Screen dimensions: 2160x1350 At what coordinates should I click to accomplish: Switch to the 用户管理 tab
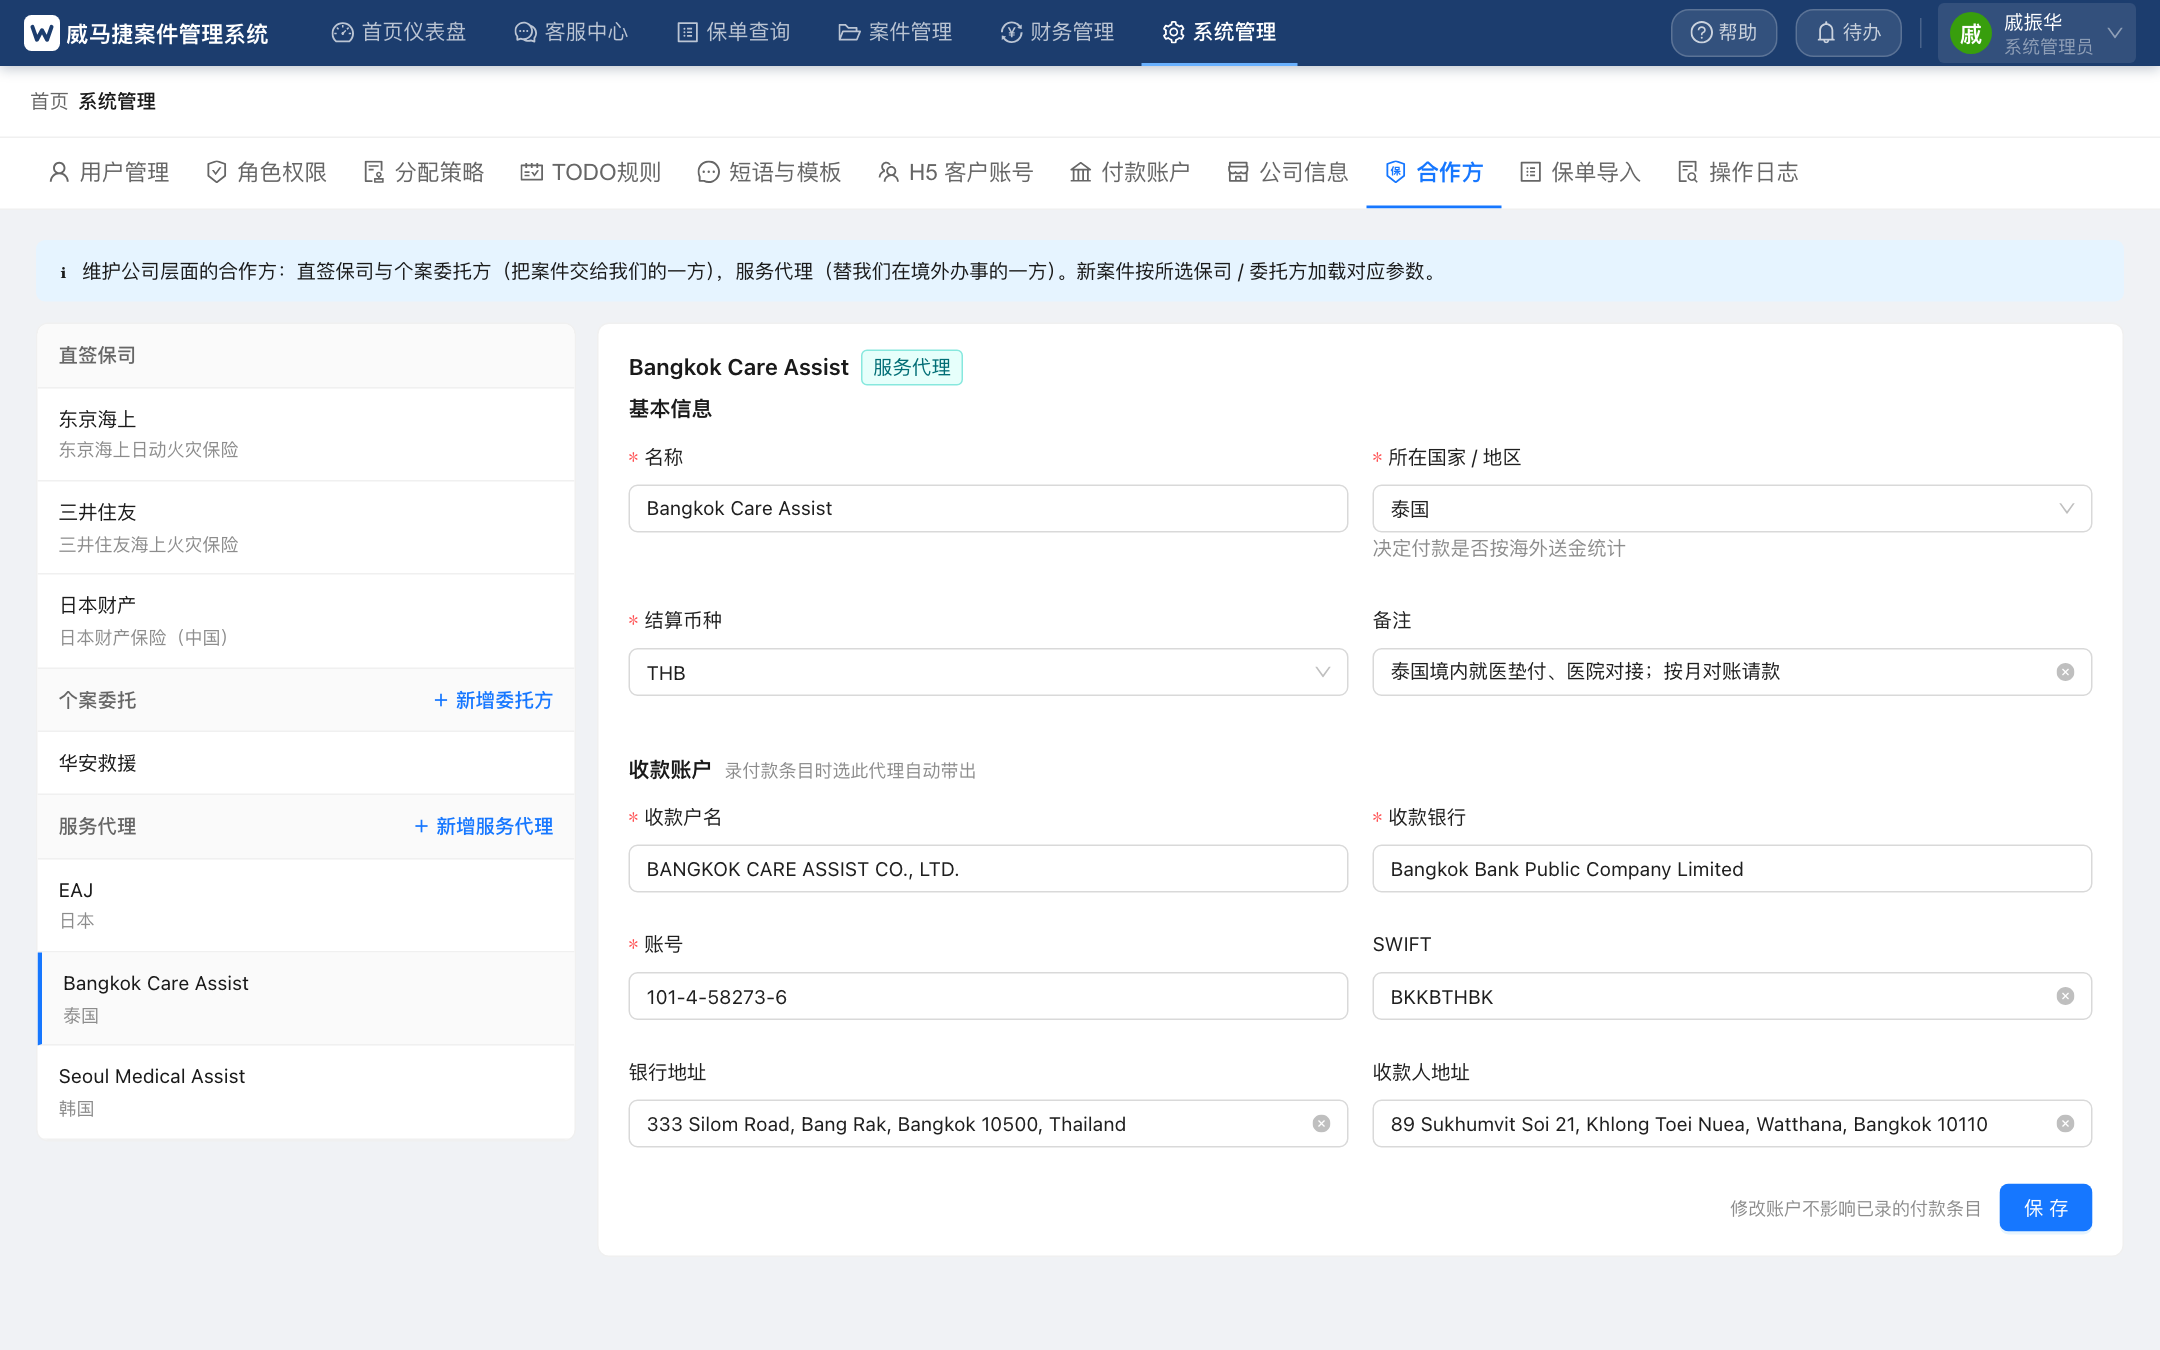[109, 172]
